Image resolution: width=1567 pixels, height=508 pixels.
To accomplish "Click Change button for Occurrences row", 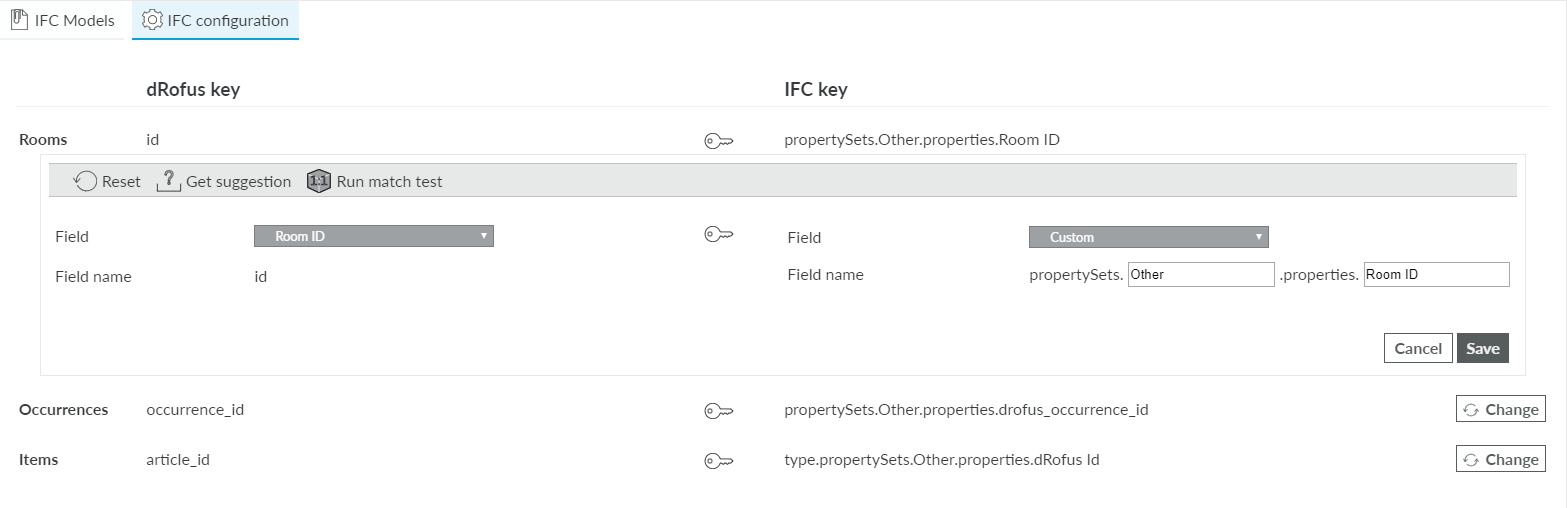I will coord(1500,409).
